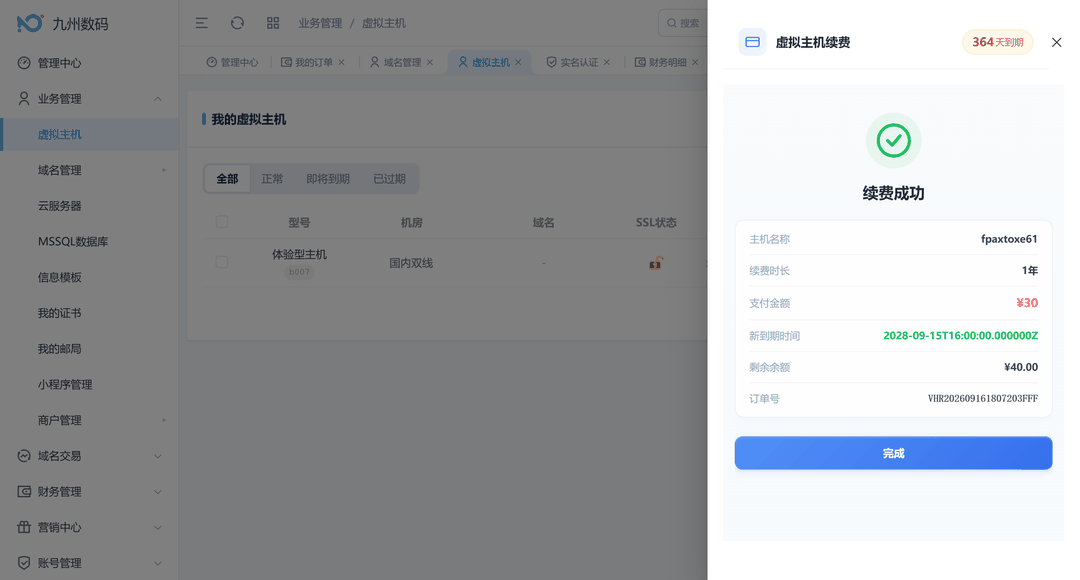
Task: Click the search magnifier icon
Action: coord(672,23)
